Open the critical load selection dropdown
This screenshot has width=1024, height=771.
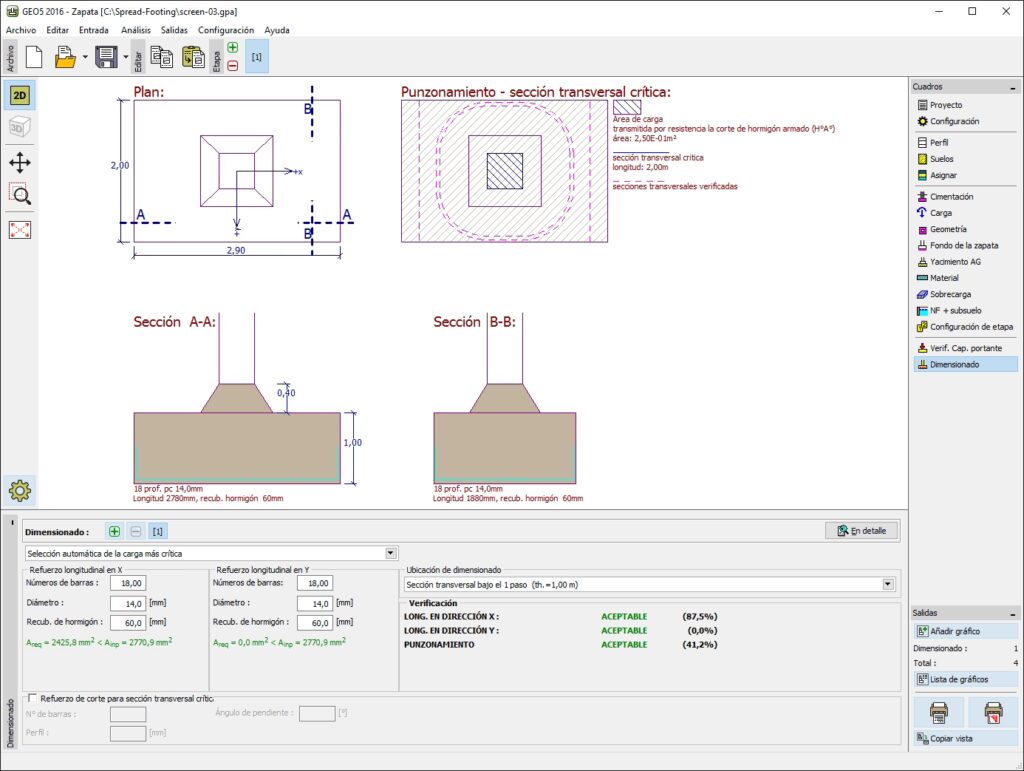390,553
